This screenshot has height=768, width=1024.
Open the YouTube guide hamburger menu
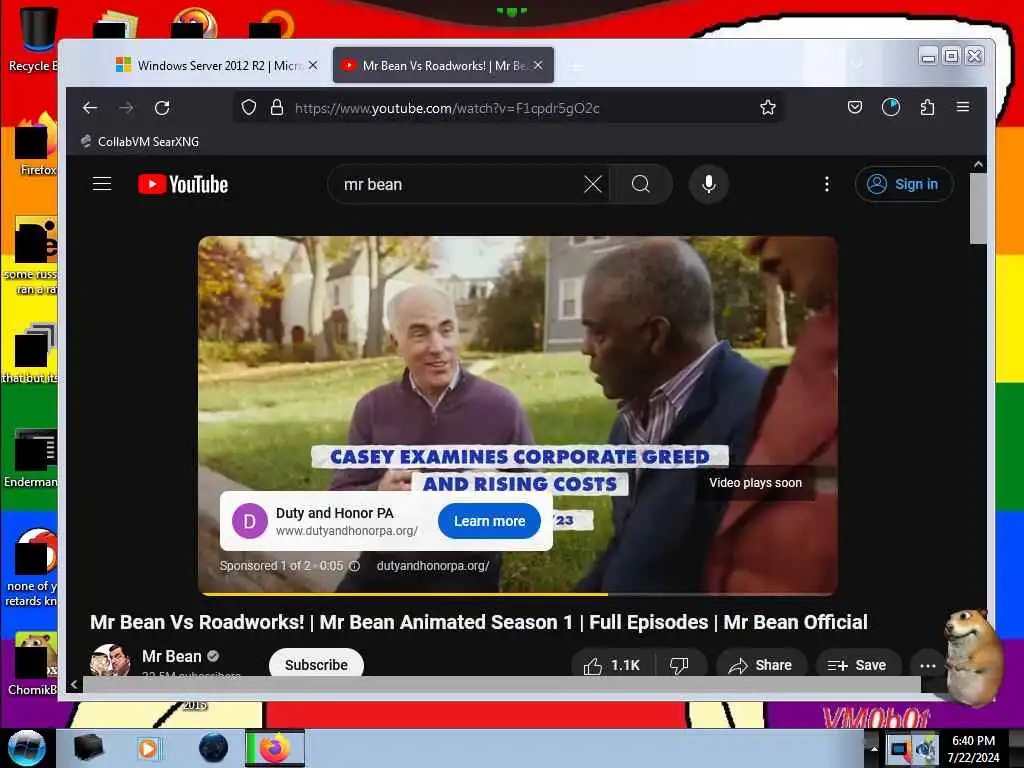[x=102, y=184]
